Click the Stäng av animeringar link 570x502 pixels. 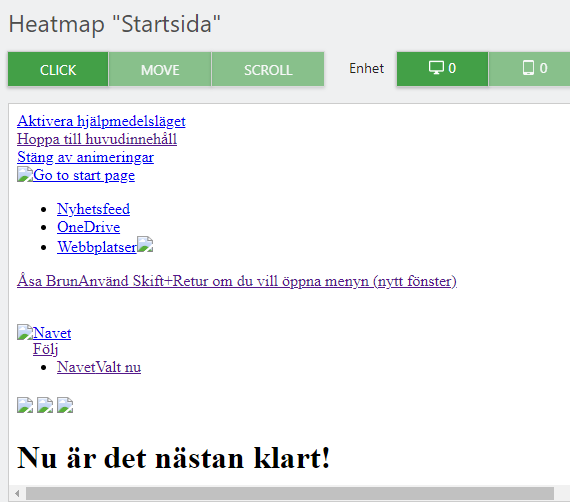(85, 157)
